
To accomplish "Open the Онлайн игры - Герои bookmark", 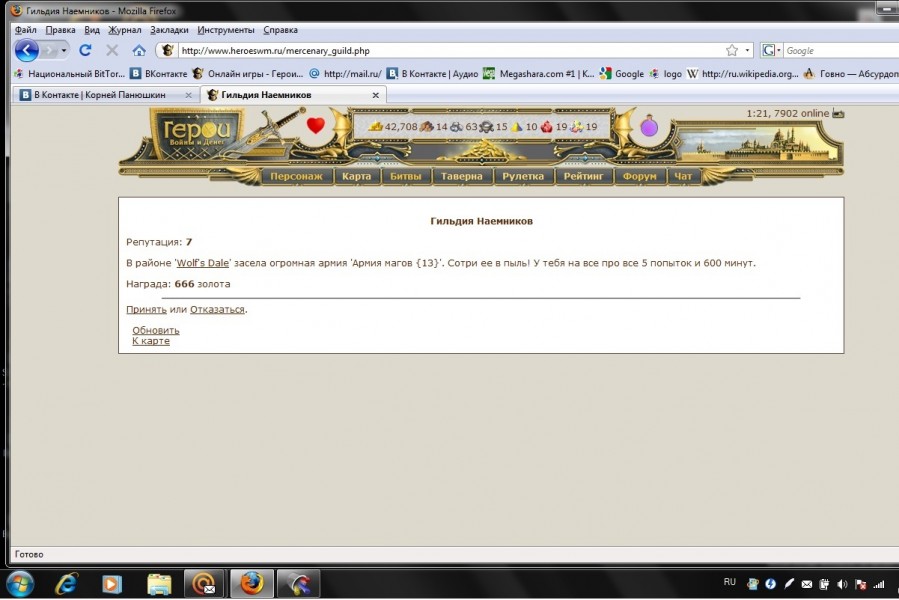I will pyautogui.click(x=248, y=73).
